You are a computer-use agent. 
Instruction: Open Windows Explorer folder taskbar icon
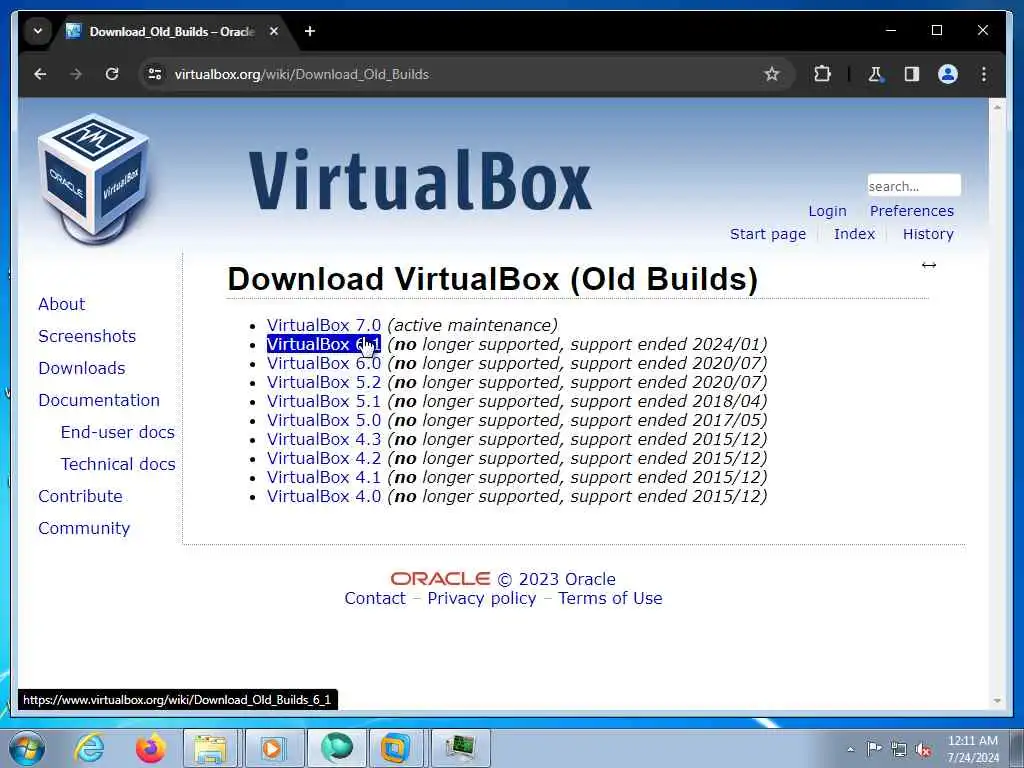[210, 748]
